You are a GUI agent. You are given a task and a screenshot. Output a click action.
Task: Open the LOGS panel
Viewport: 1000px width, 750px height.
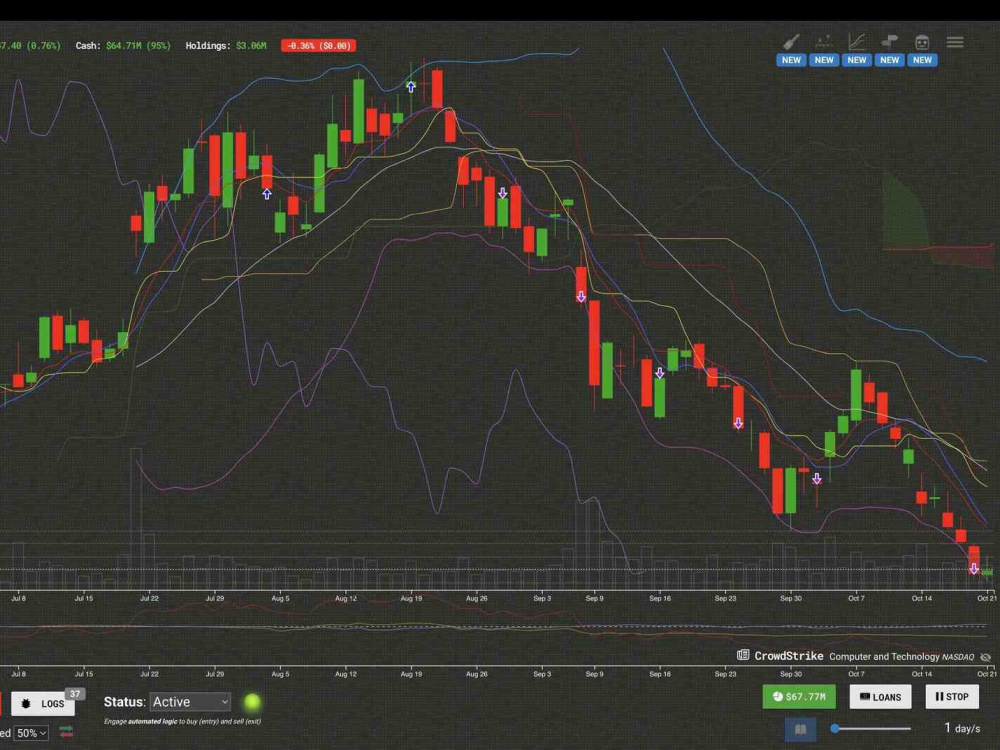[x=43, y=703]
